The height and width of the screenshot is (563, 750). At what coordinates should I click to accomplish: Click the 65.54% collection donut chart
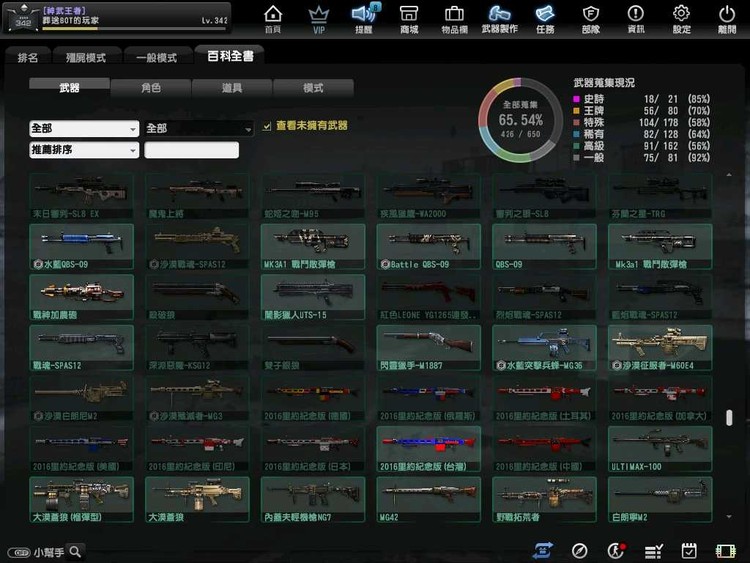pyautogui.click(x=520, y=120)
